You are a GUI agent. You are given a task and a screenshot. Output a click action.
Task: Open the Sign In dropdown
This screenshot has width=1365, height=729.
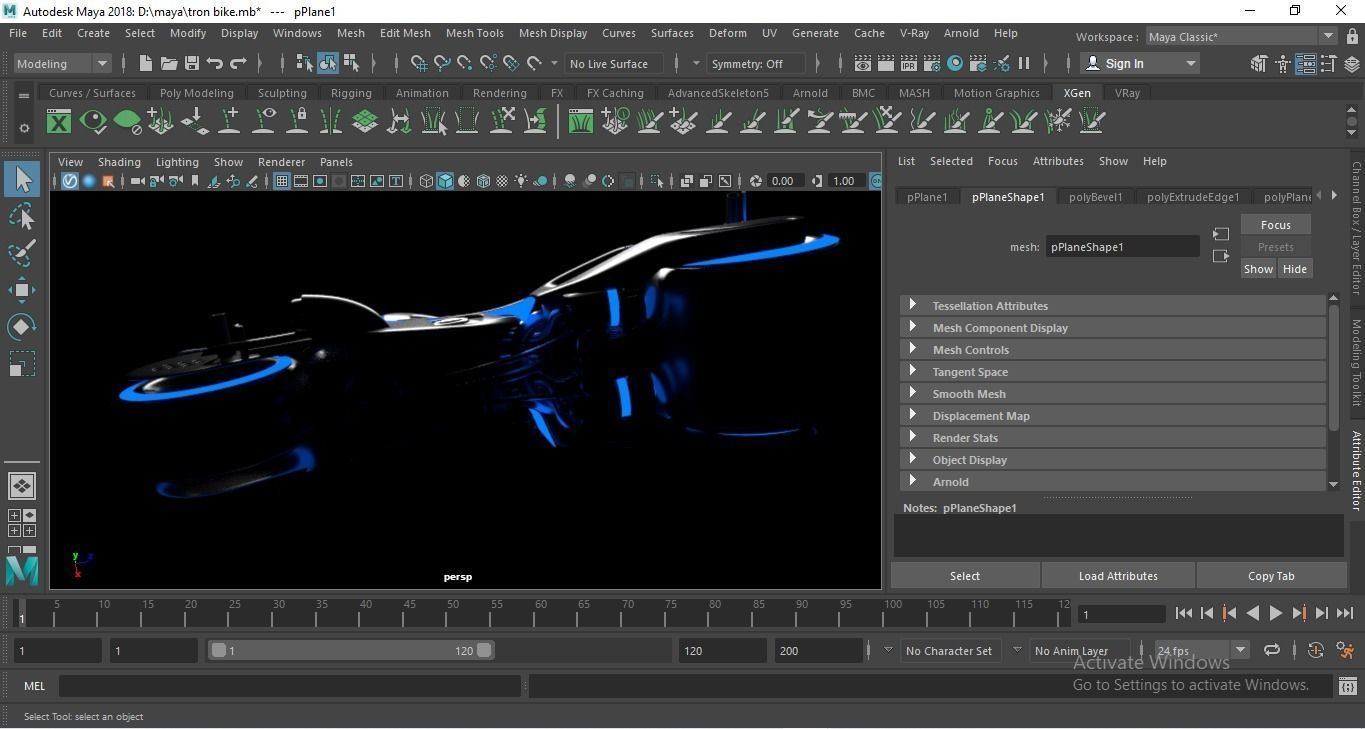tap(1141, 63)
